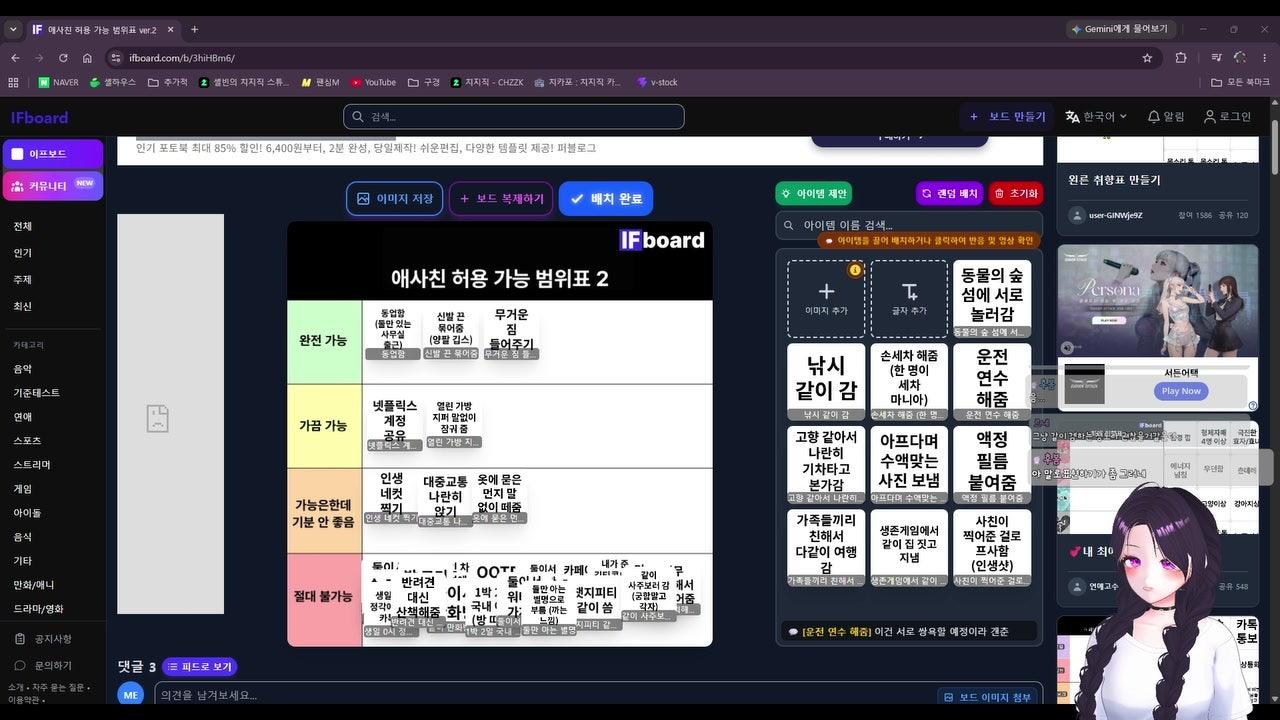Select the 동물의 숲 섬에 서로 놀러감 item
Viewport: 1280px width, 720px height.
click(x=992, y=299)
